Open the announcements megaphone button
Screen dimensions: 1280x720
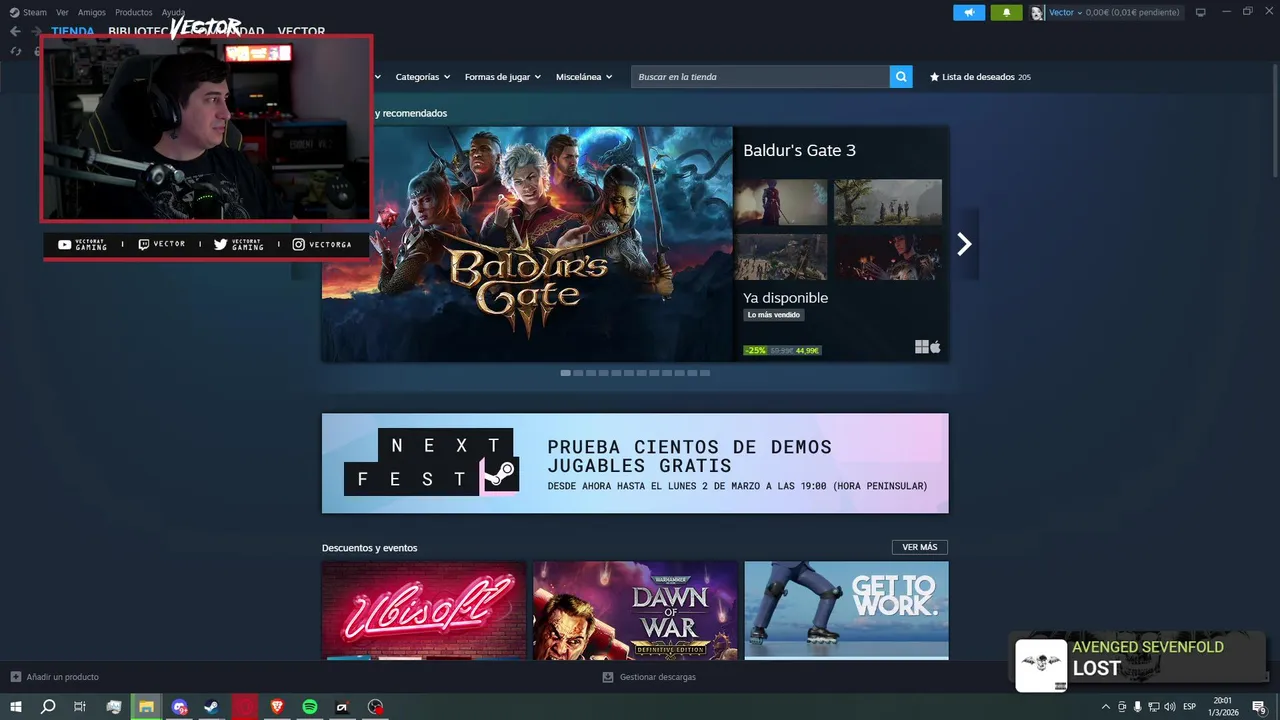coord(969,12)
